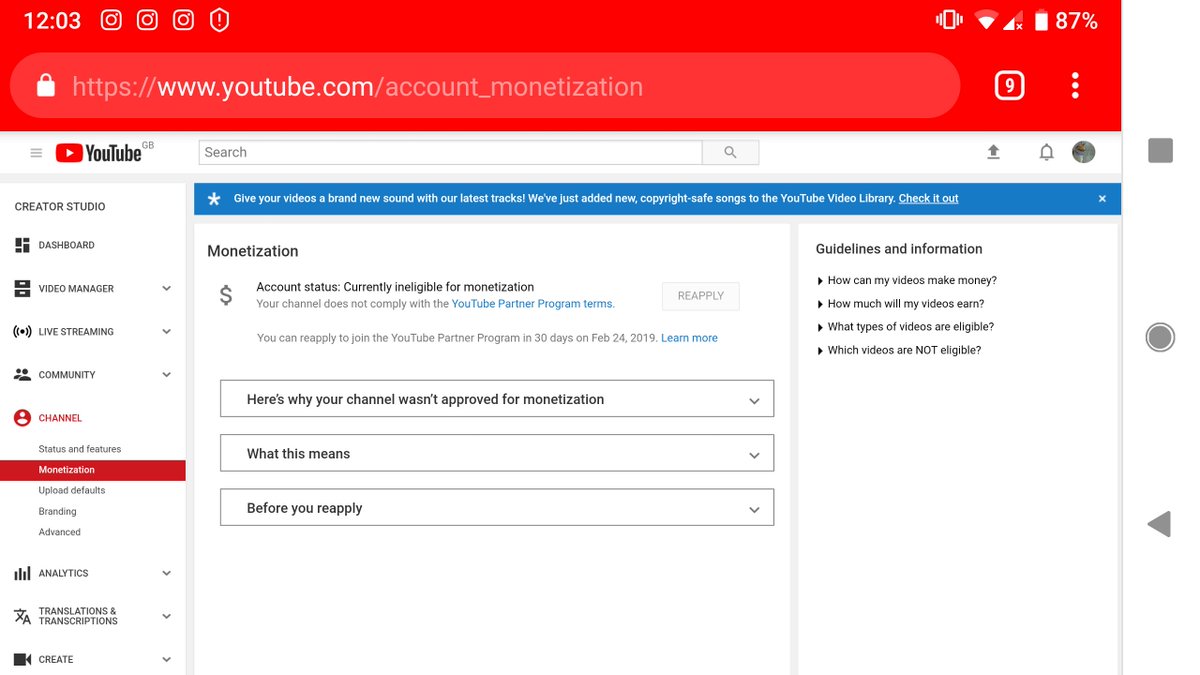Viewport: 1200px width, 675px height.
Task: Open the notifications bell
Action: tap(1046, 152)
